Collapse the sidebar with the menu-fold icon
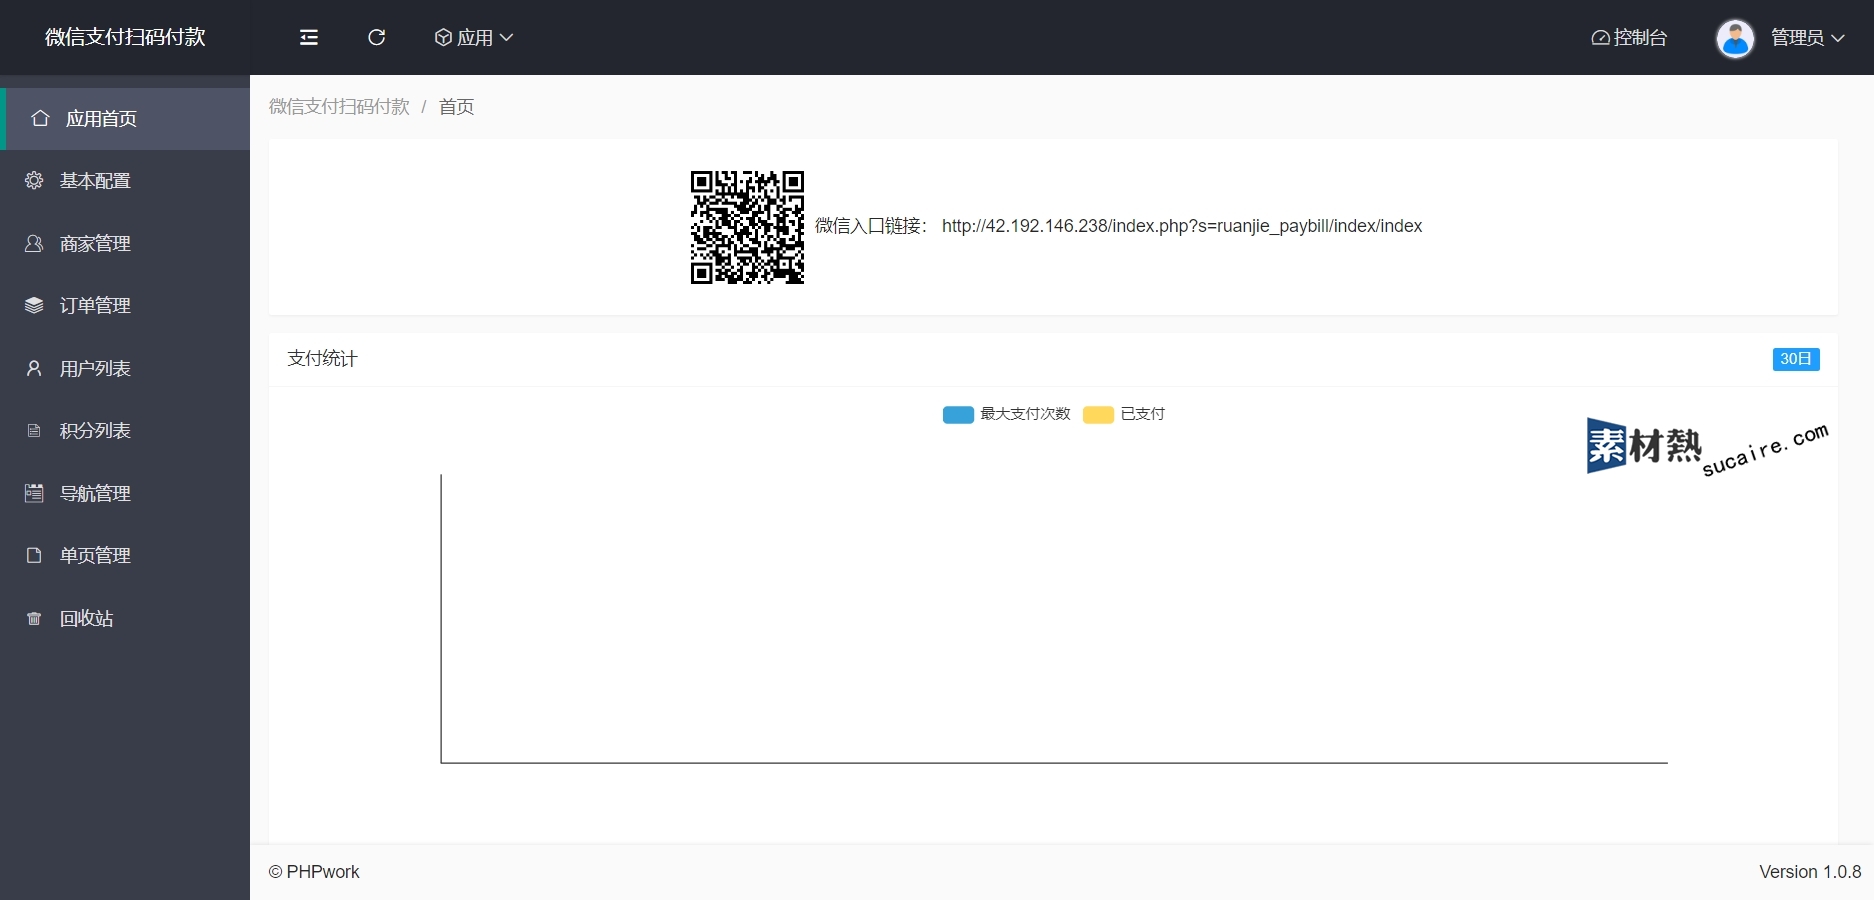 pyautogui.click(x=309, y=37)
